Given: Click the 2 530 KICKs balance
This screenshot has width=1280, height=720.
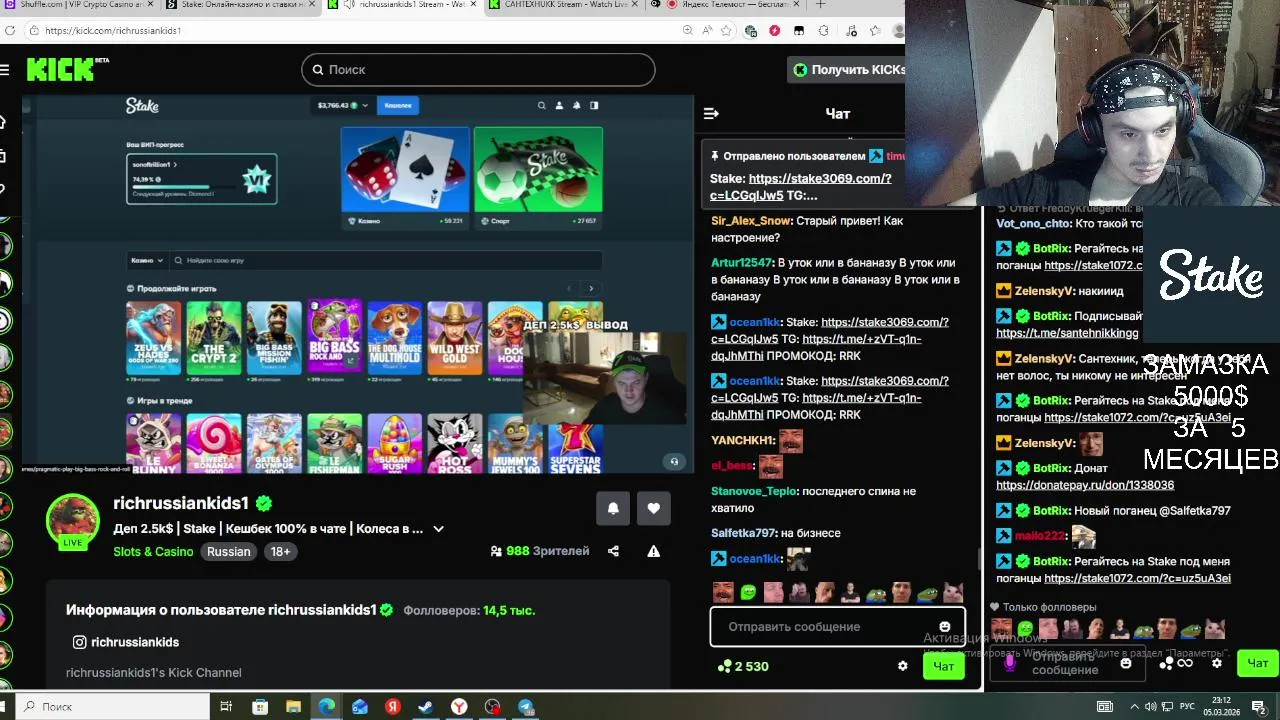Looking at the screenshot, I should 743,666.
